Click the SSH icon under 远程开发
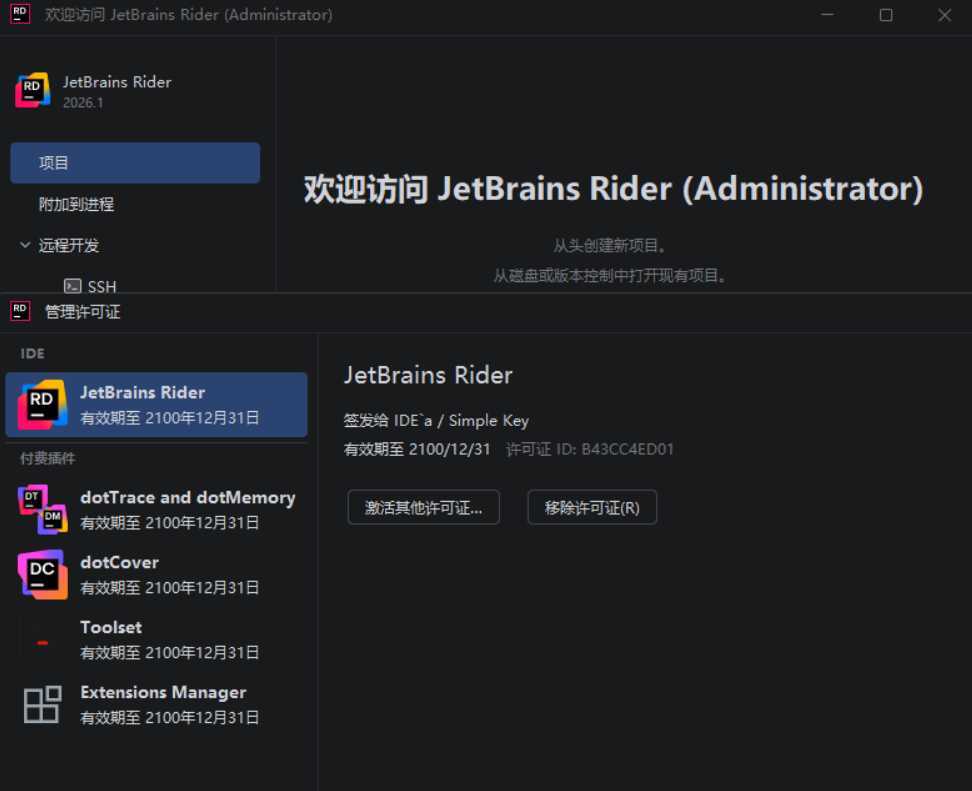The image size is (972, 791). pyautogui.click(x=71, y=286)
